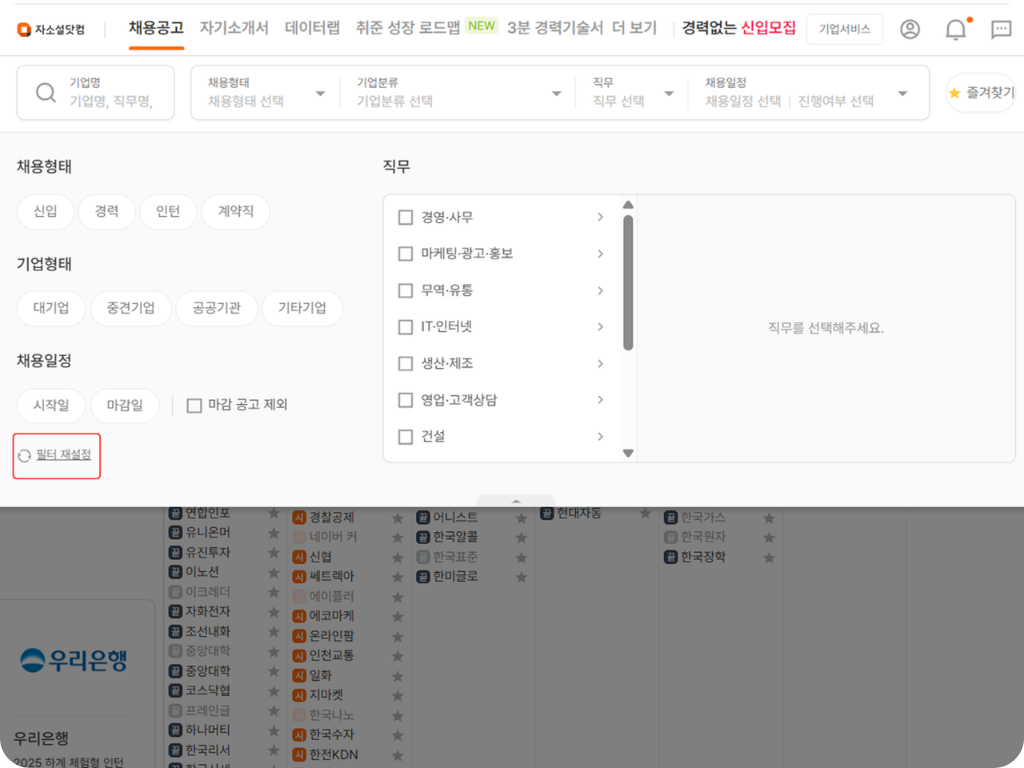Click the search magnifier icon

tap(46, 92)
